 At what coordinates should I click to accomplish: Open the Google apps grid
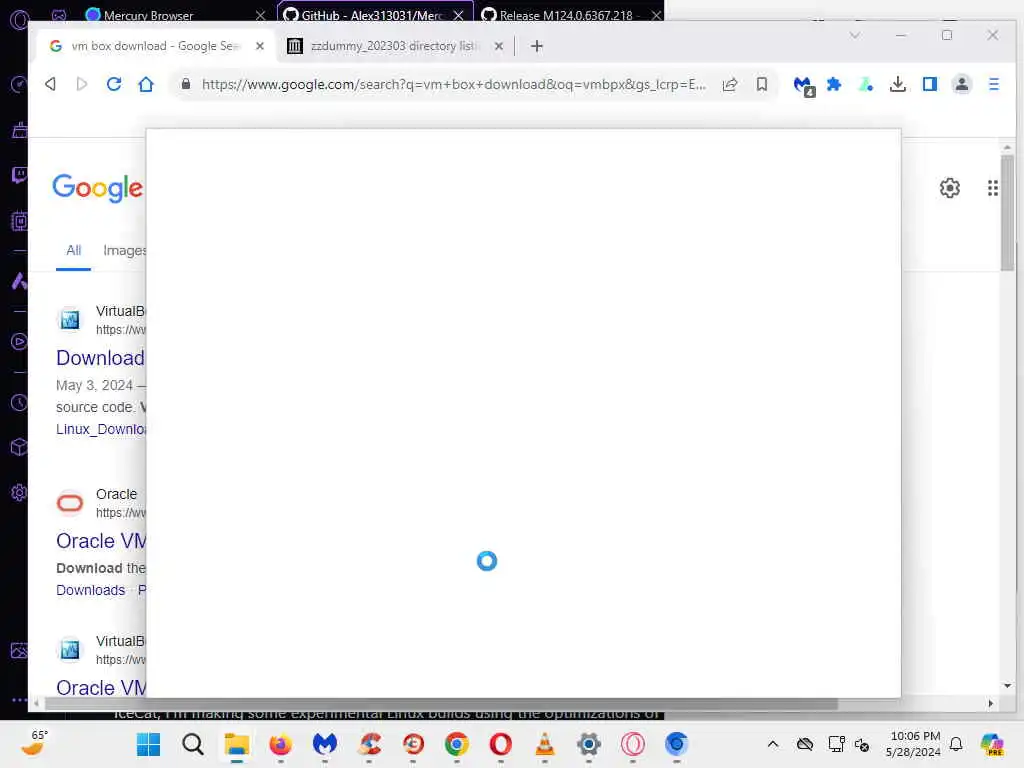click(993, 188)
